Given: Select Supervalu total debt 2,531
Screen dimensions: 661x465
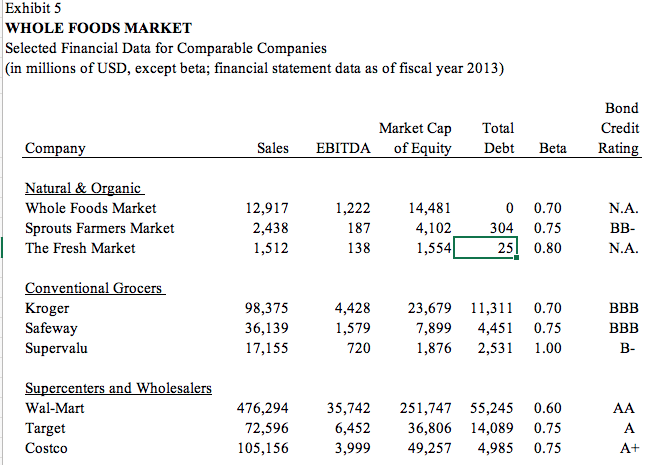Looking at the screenshot, I should point(496,348).
